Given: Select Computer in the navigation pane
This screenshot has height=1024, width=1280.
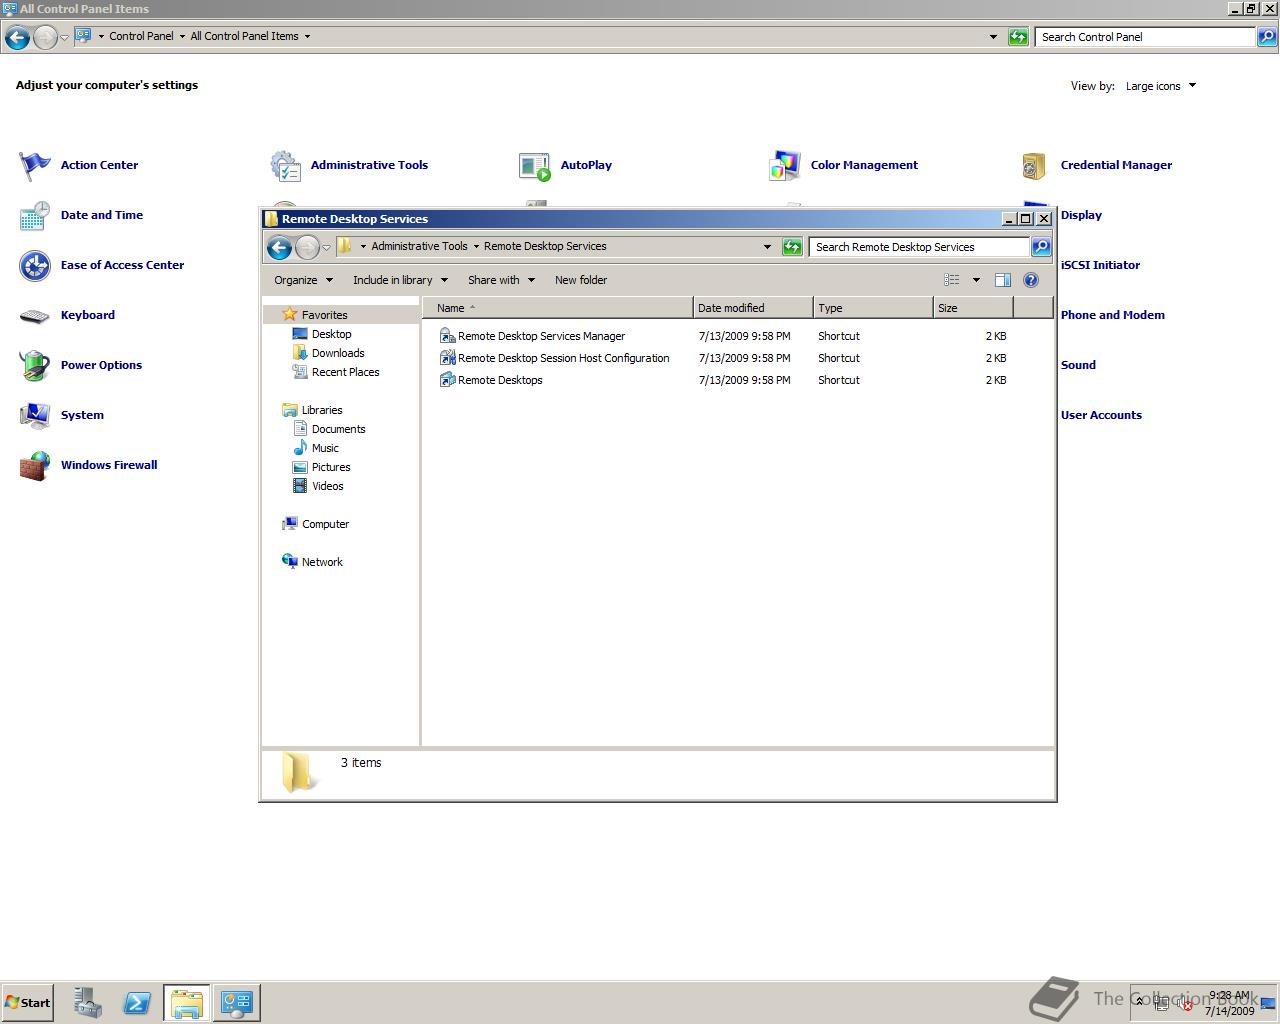Looking at the screenshot, I should click(325, 524).
